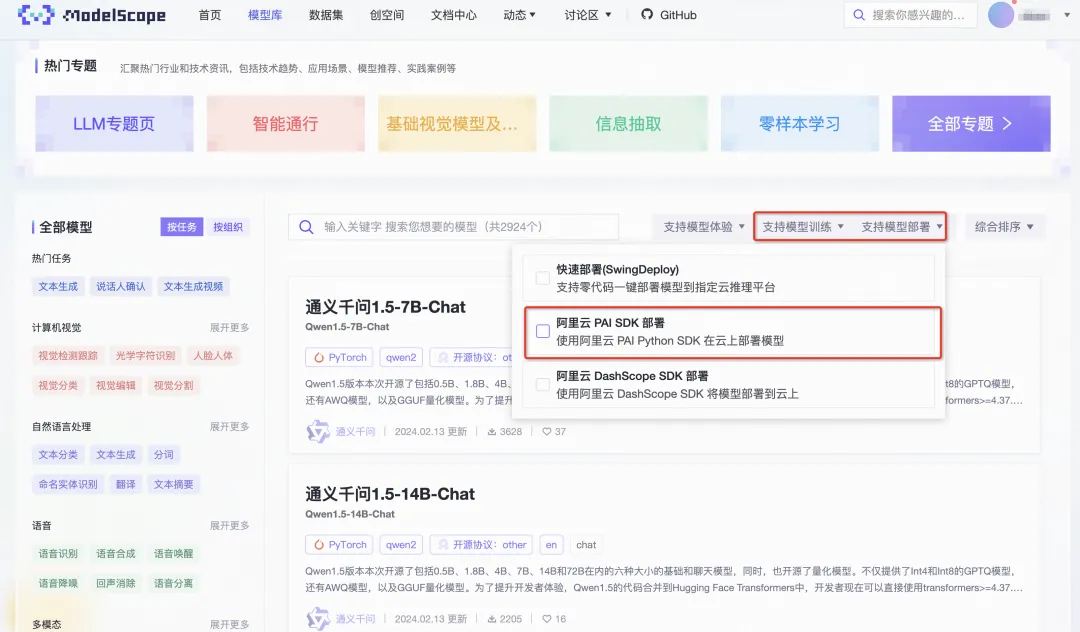Open the 支持模型体验 filter dropdown
This screenshot has height=632, width=1080.
(703, 227)
